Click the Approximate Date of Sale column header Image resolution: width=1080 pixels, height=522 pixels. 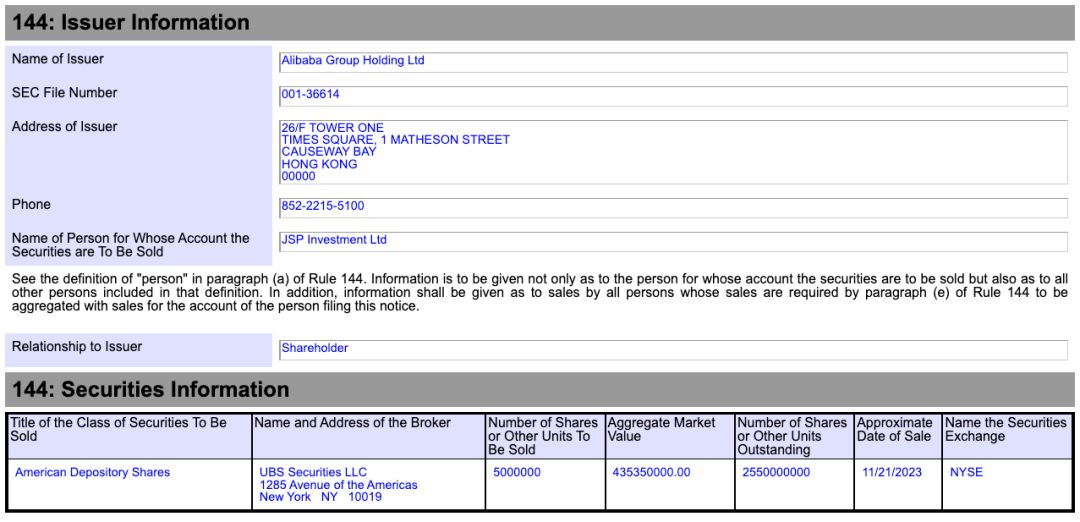[896, 430]
